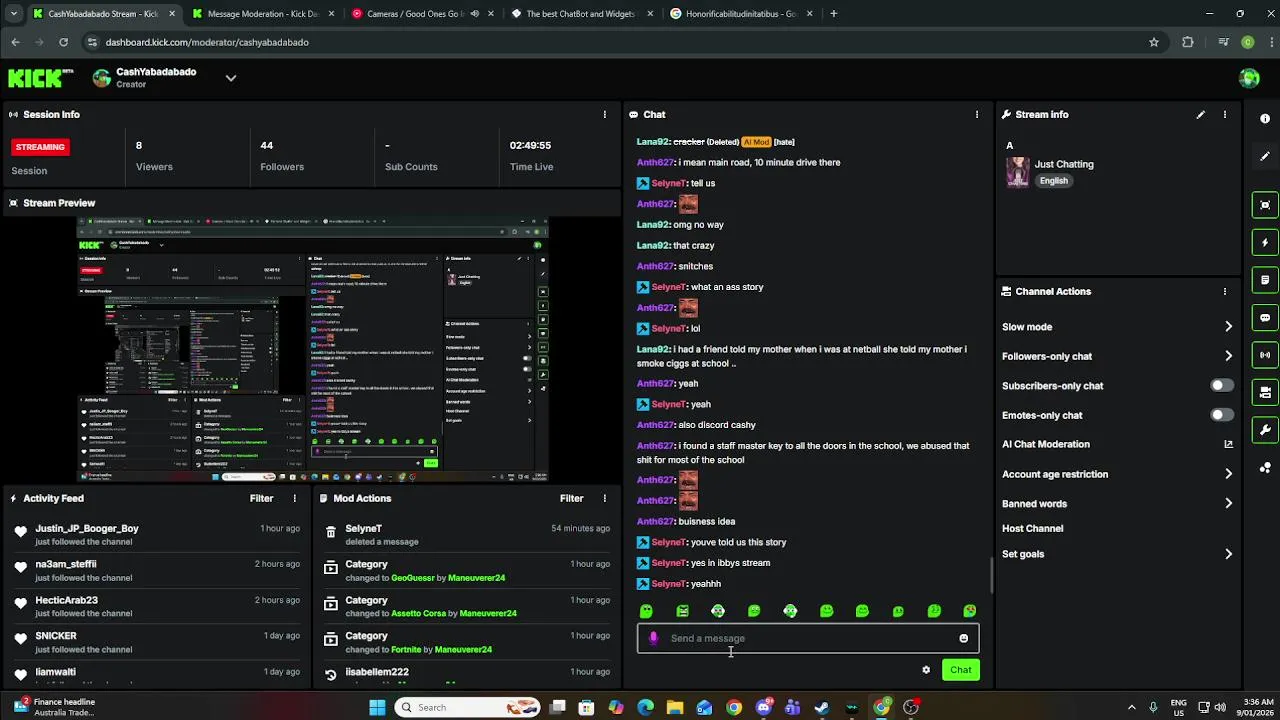Expand Followers-only chat options

(x=1228, y=356)
